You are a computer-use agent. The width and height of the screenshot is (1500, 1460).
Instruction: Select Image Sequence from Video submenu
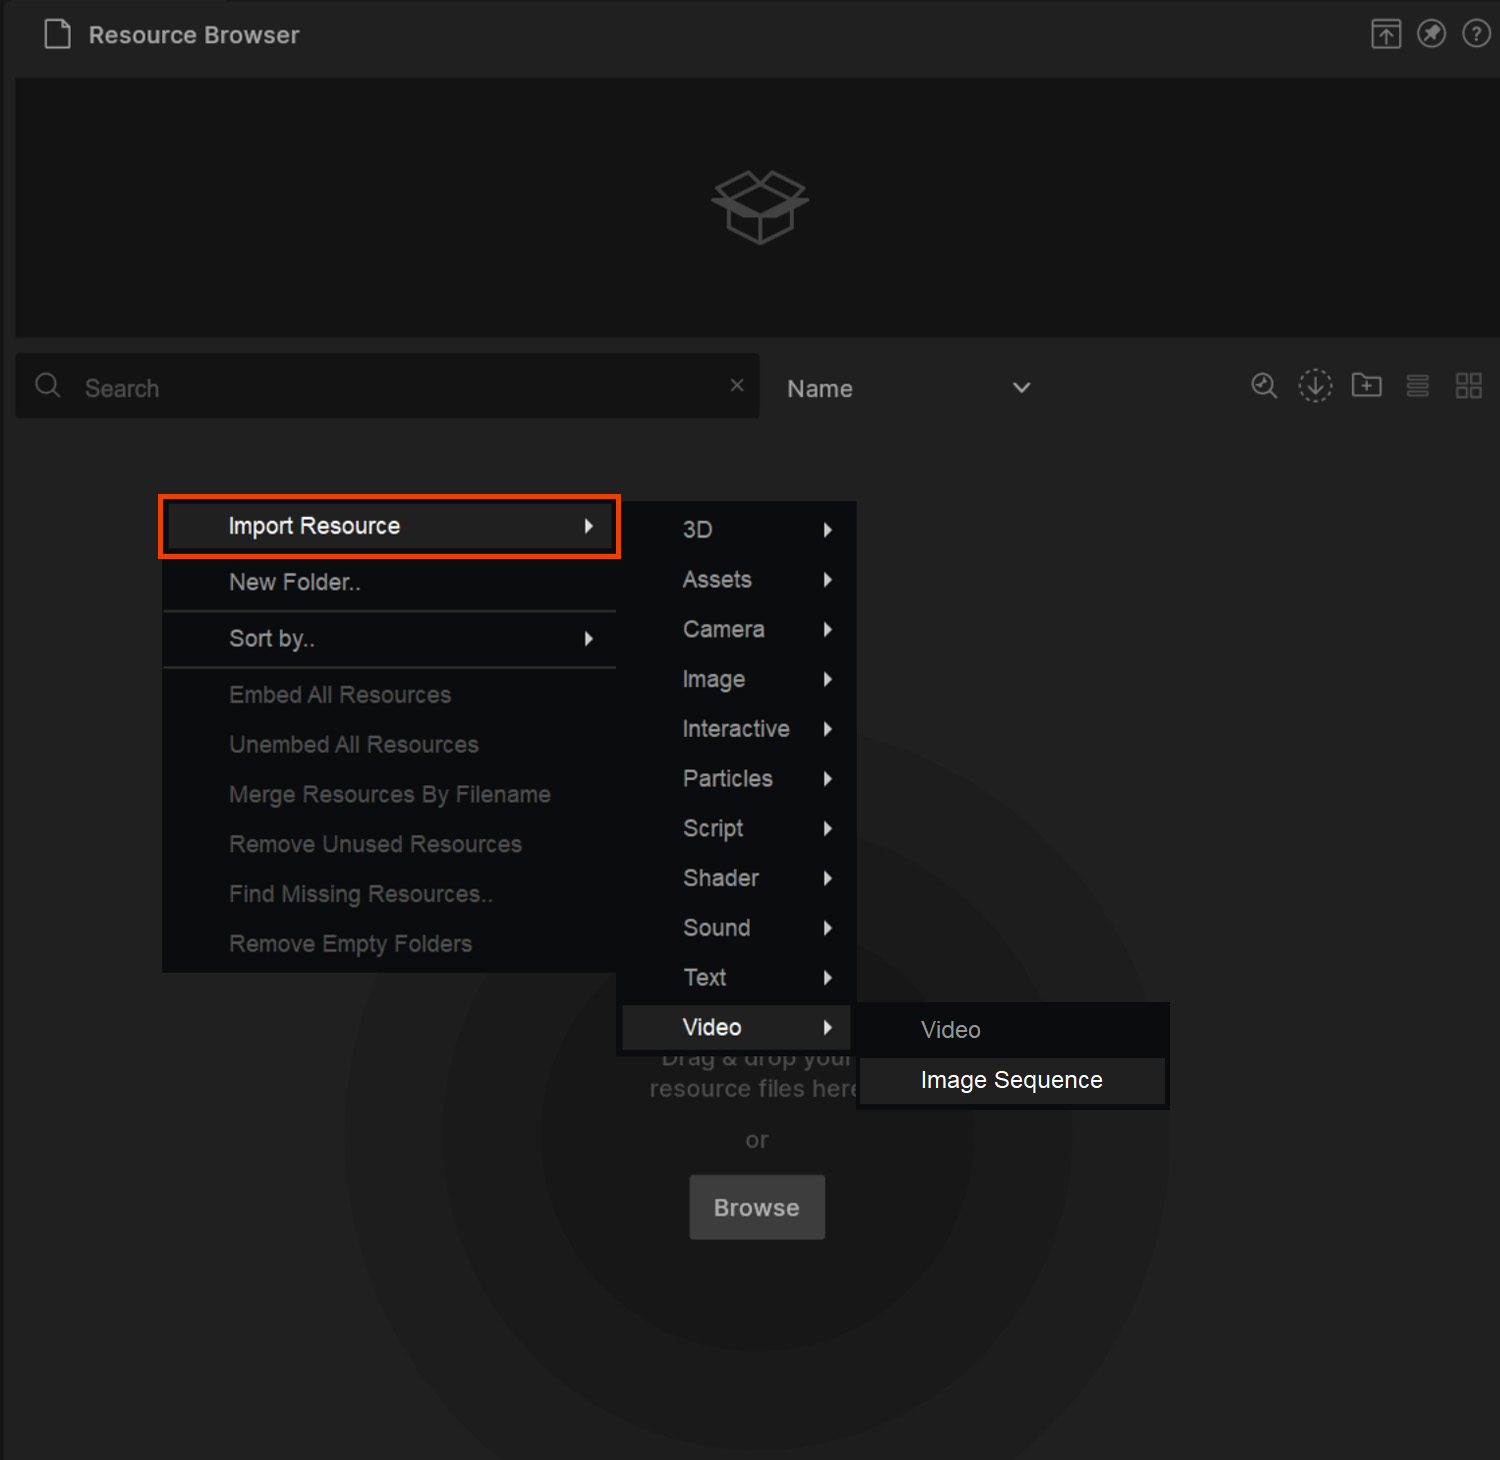click(1011, 1081)
